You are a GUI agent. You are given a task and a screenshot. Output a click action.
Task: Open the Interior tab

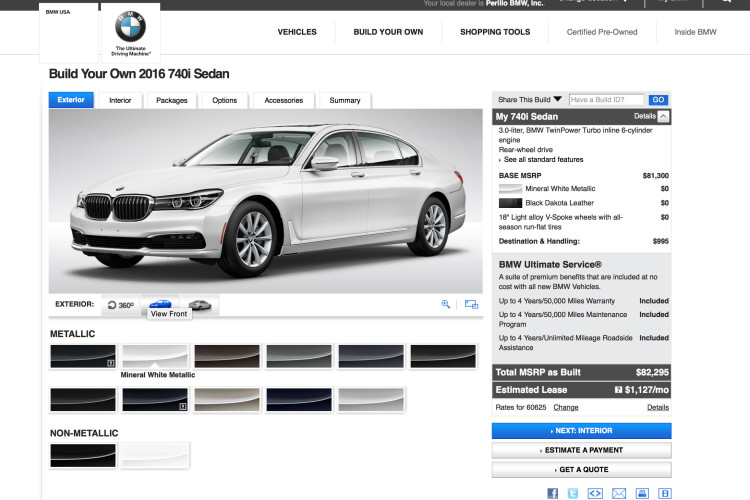tap(120, 100)
